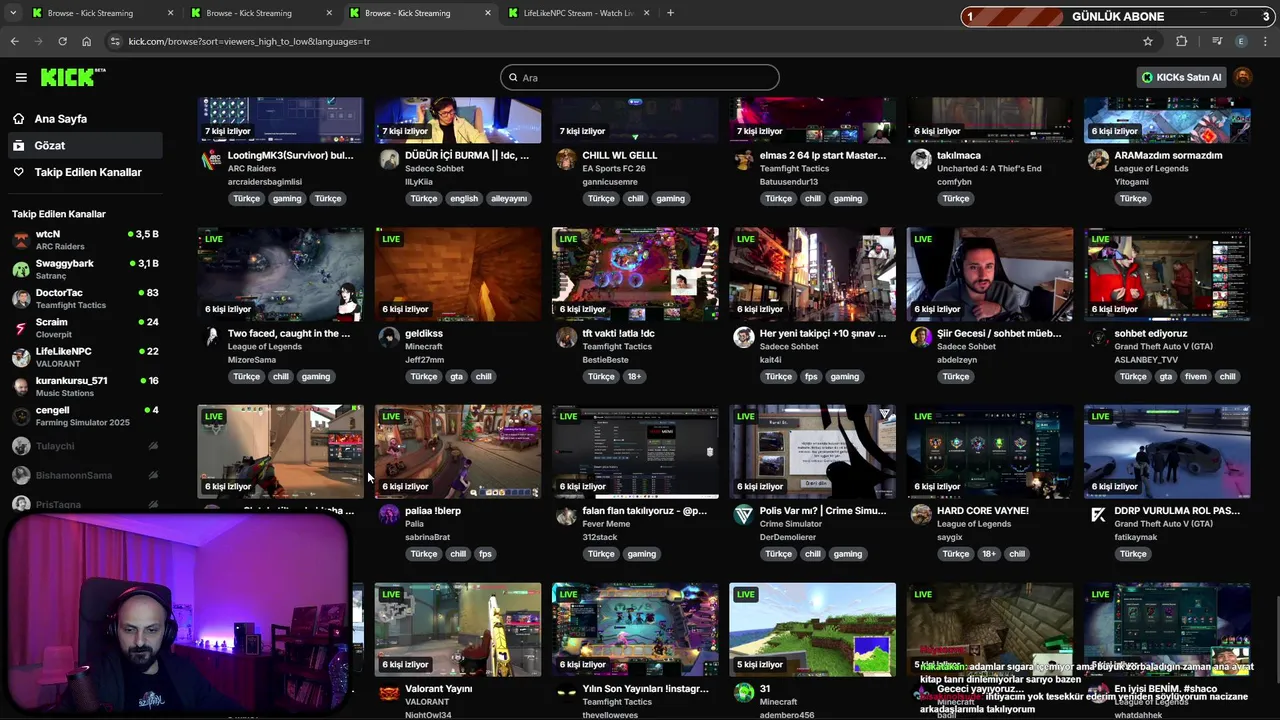Image resolution: width=1280 pixels, height=720 pixels.
Task: Open wtcN channel in followed list
Action: [x=85, y=240]
